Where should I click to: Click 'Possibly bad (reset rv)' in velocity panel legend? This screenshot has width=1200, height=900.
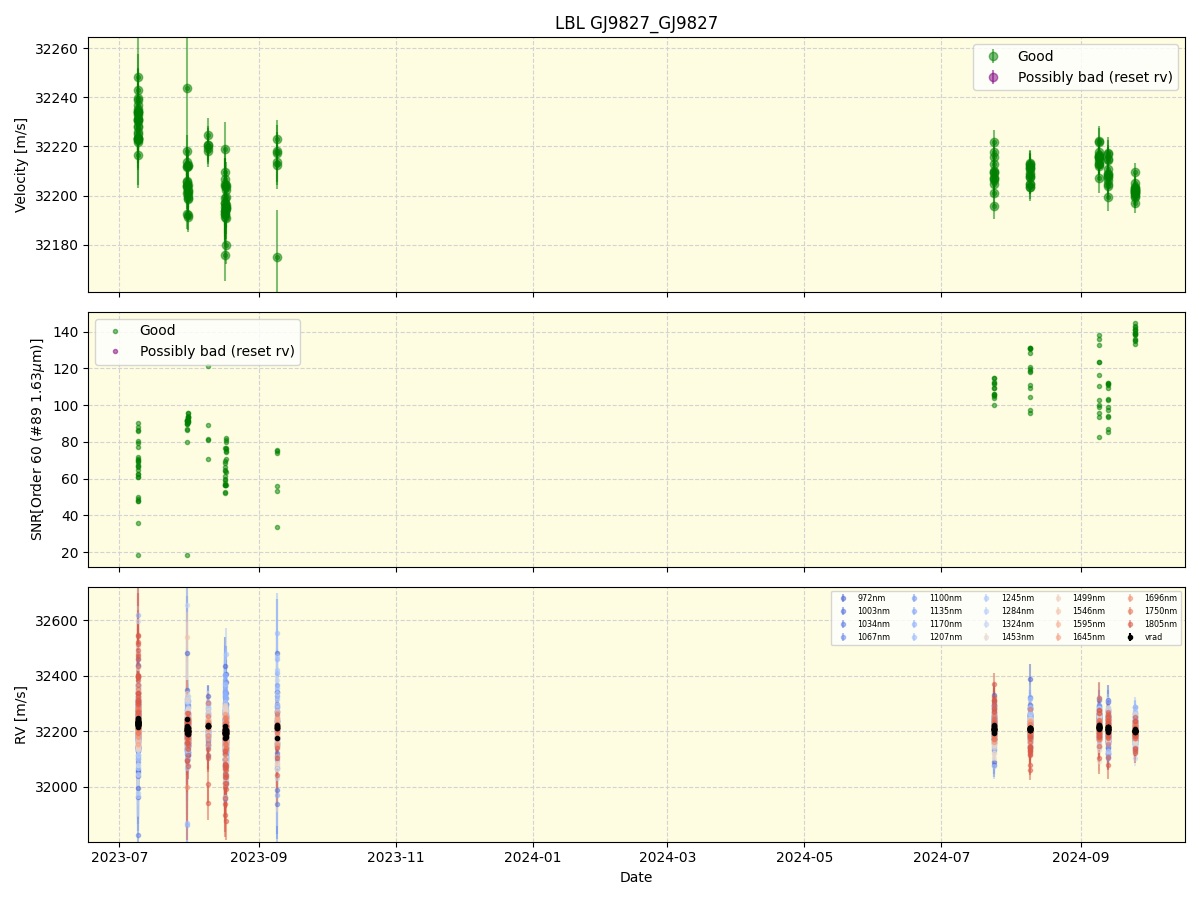click(1095, 77)
